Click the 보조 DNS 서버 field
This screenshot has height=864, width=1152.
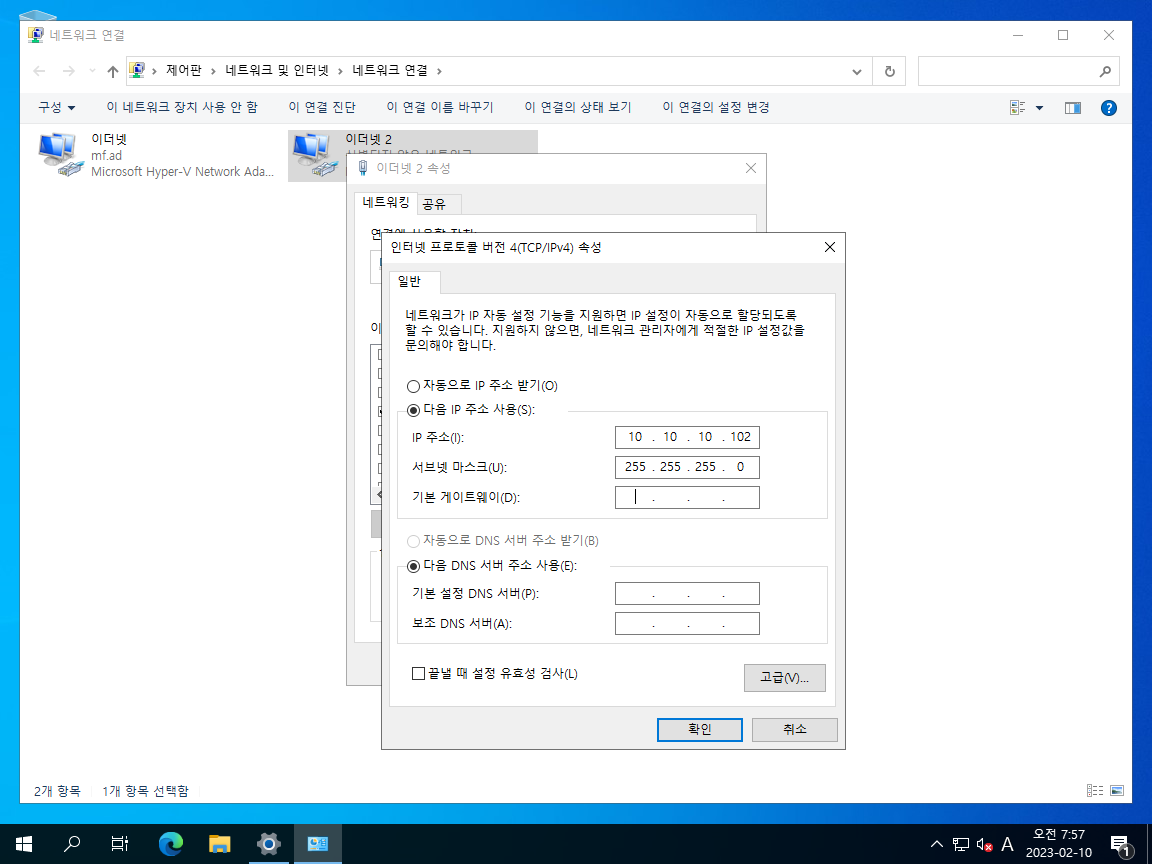tap(687, 624)
